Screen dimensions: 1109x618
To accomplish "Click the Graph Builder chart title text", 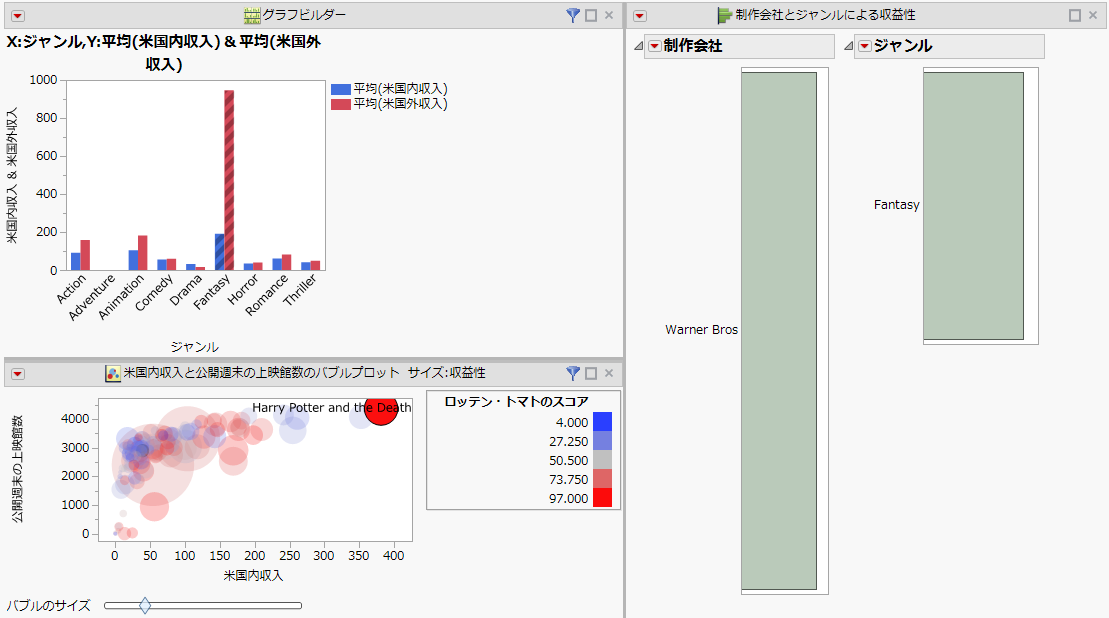I will click(x=163, y=53).
